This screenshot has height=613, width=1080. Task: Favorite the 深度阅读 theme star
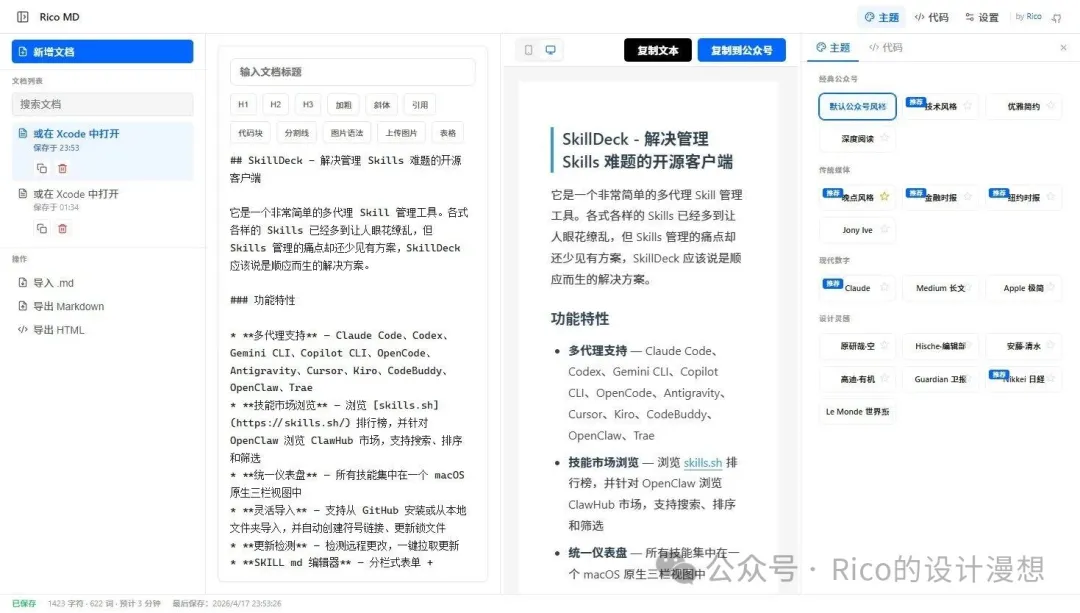(884, 138)
